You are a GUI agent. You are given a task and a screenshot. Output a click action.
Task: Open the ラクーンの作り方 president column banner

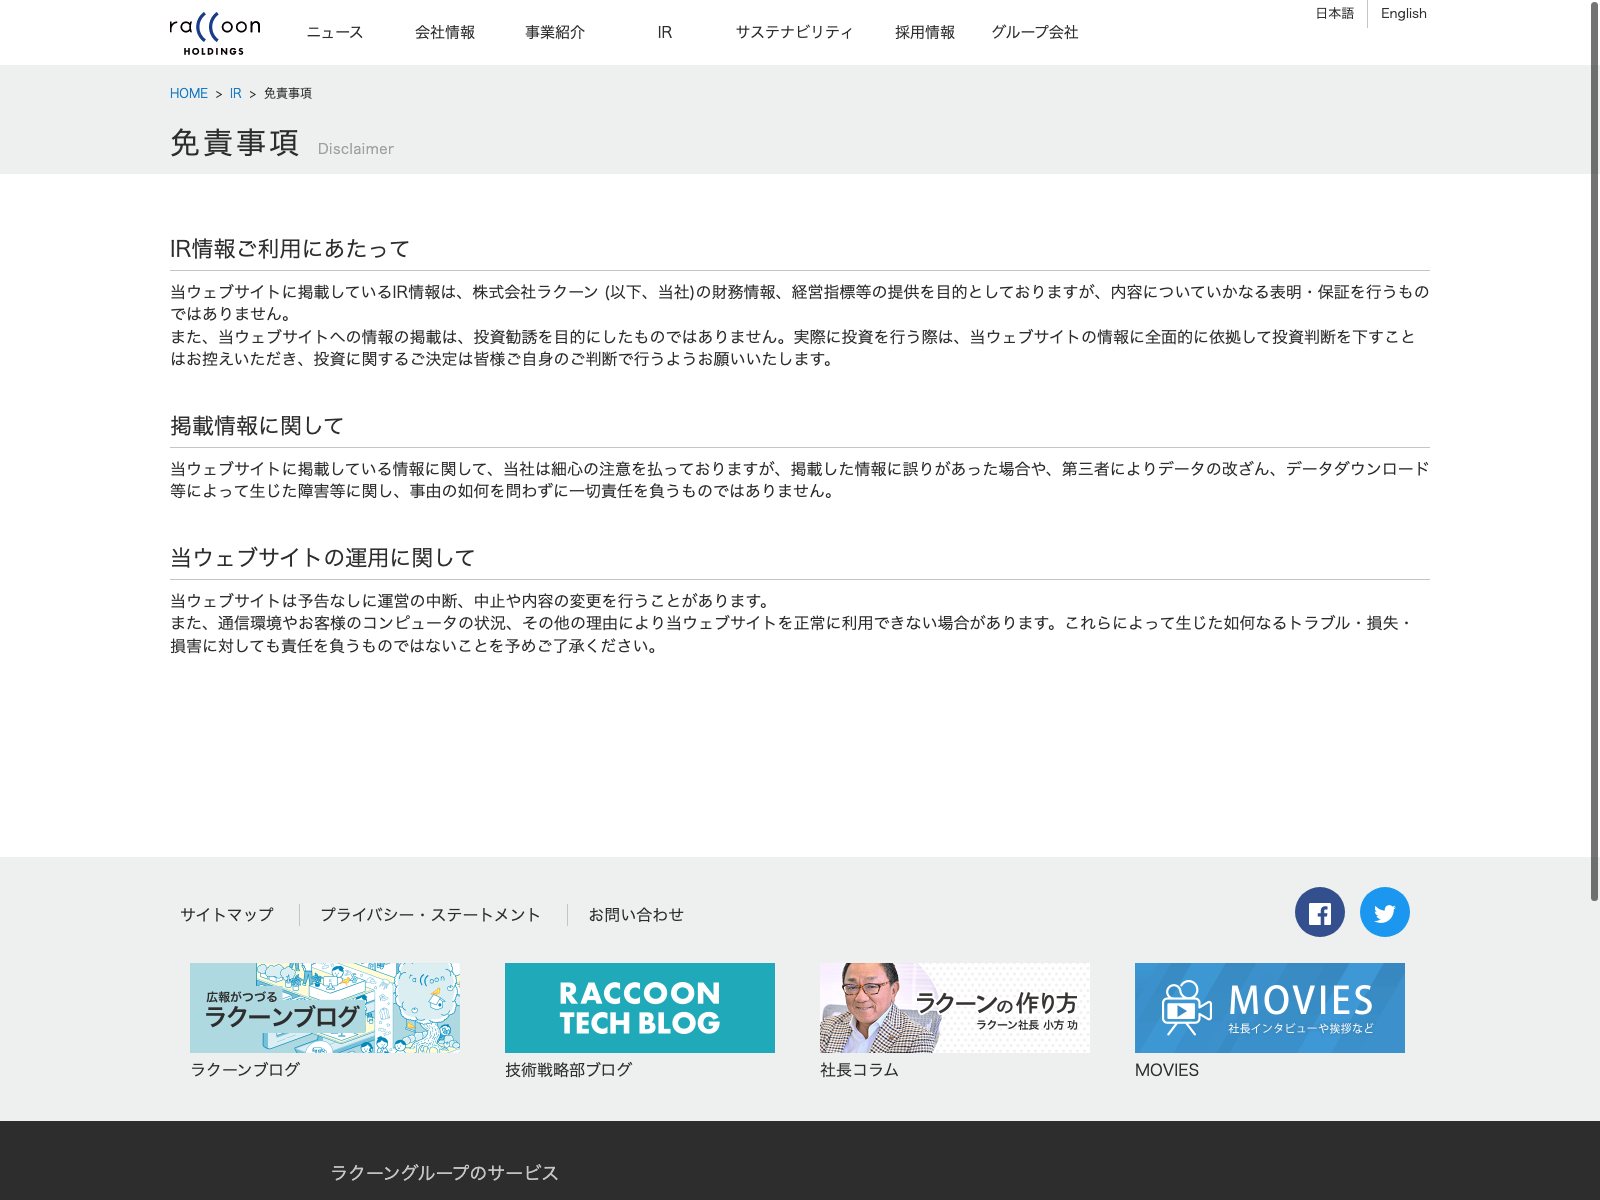[x=955, y=1007]
